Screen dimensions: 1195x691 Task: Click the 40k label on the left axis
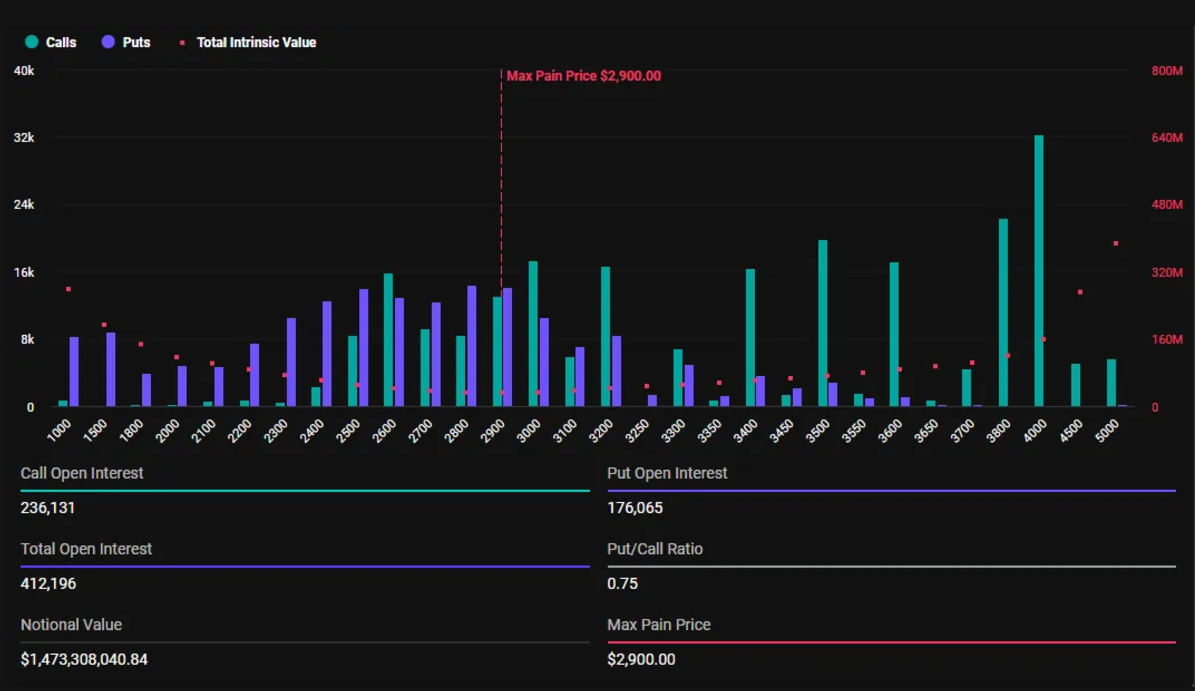pos(24,71)
